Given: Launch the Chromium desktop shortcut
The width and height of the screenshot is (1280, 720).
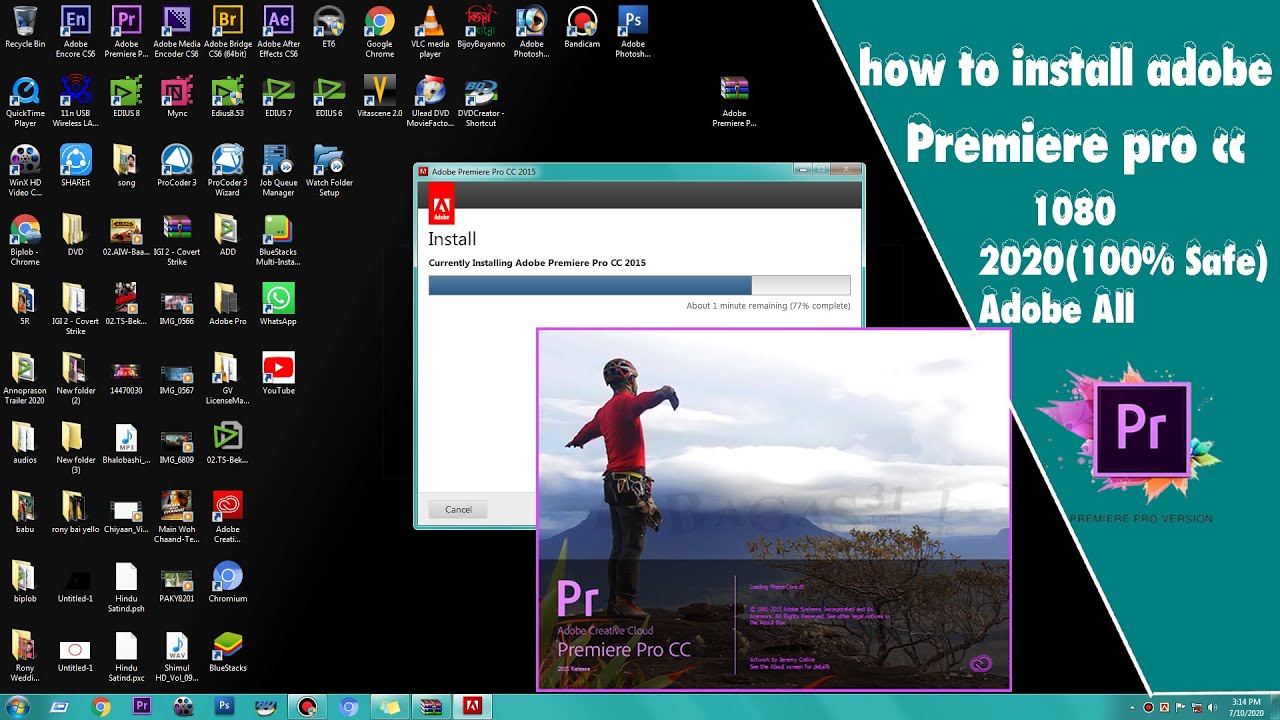Looking at the screenshot, I should [x=228, y=582].
